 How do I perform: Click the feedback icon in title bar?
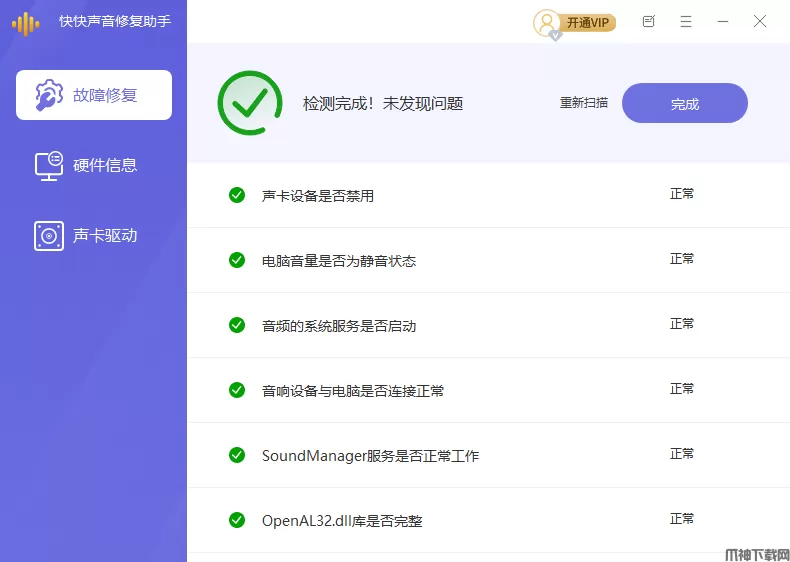tap(649, 21)
